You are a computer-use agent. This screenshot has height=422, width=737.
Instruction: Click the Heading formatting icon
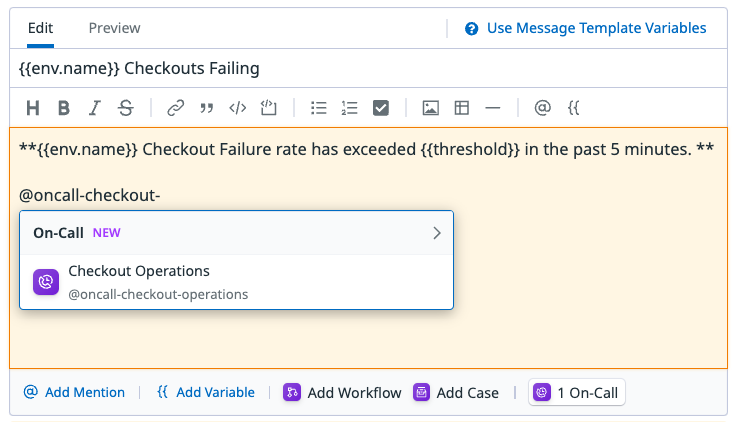(x=32, y=108)
